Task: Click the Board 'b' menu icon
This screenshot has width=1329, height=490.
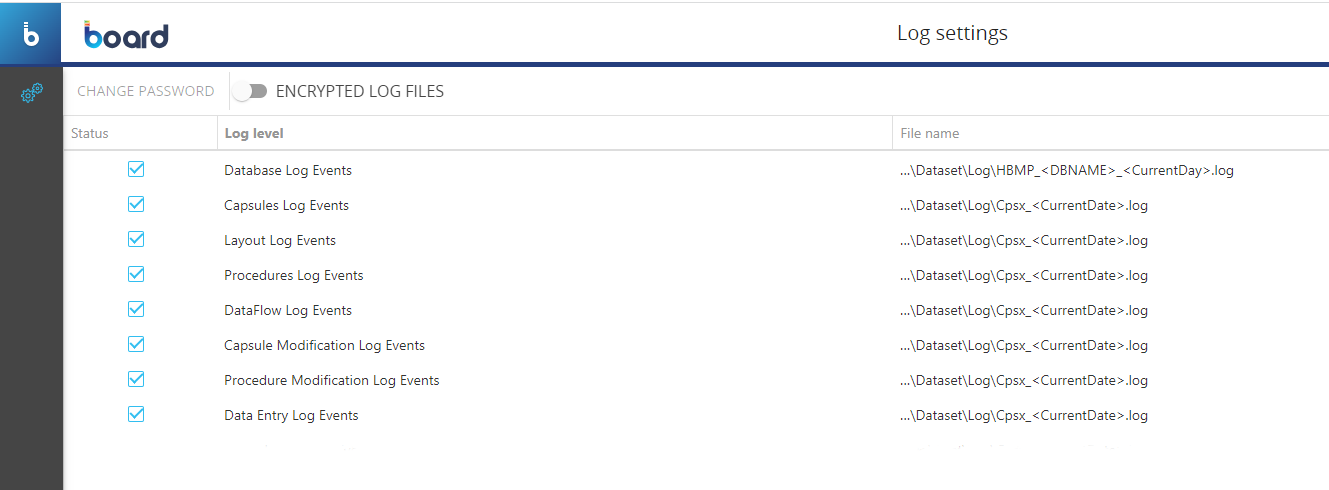Action: point(31,35)
